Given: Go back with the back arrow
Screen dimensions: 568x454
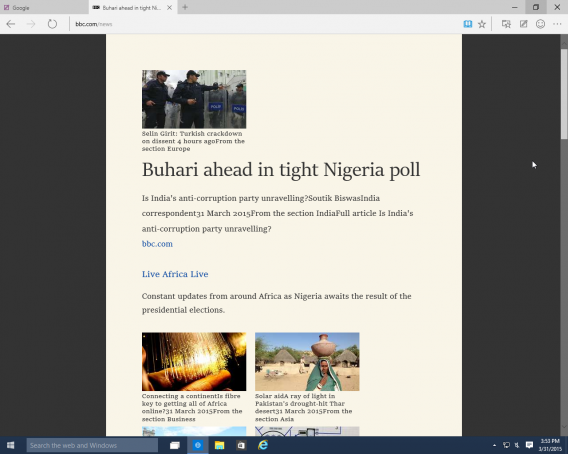Looking at the screenshot, I should 11,24.
